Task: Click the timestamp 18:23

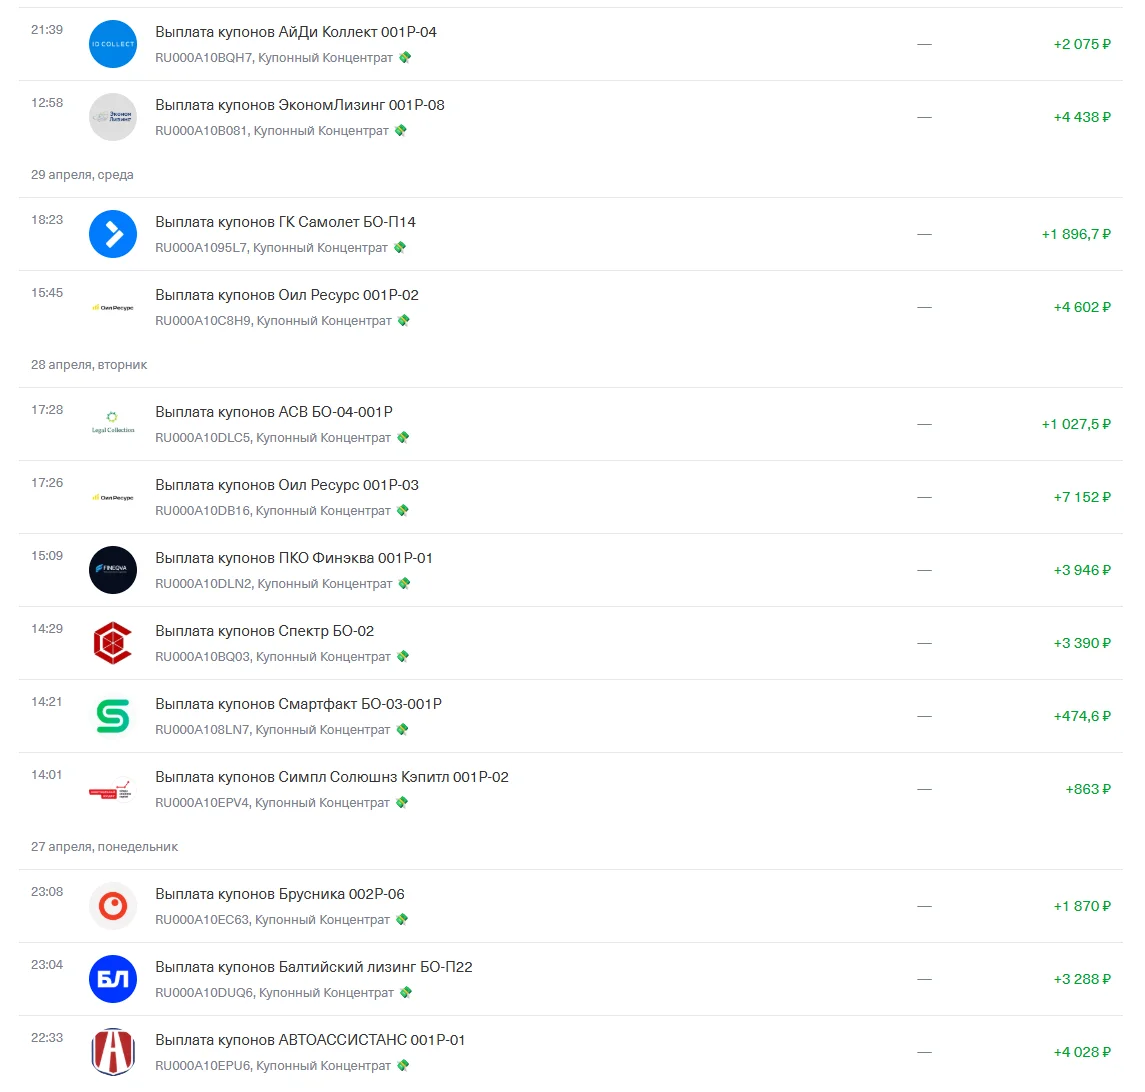Action: (47, 220)
